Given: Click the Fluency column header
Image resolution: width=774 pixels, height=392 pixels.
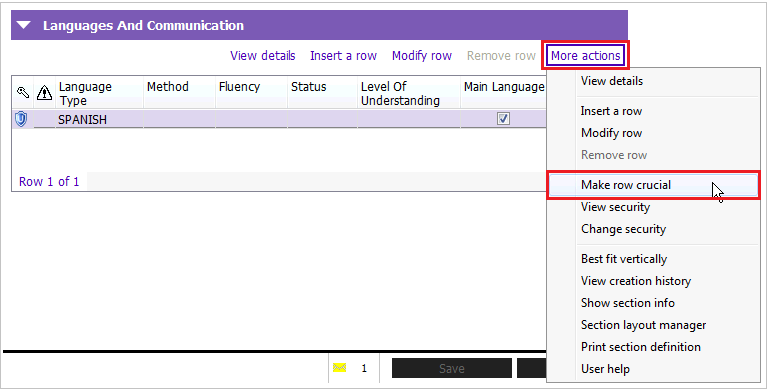Looking at the screenshot, I should pos(239,87).
